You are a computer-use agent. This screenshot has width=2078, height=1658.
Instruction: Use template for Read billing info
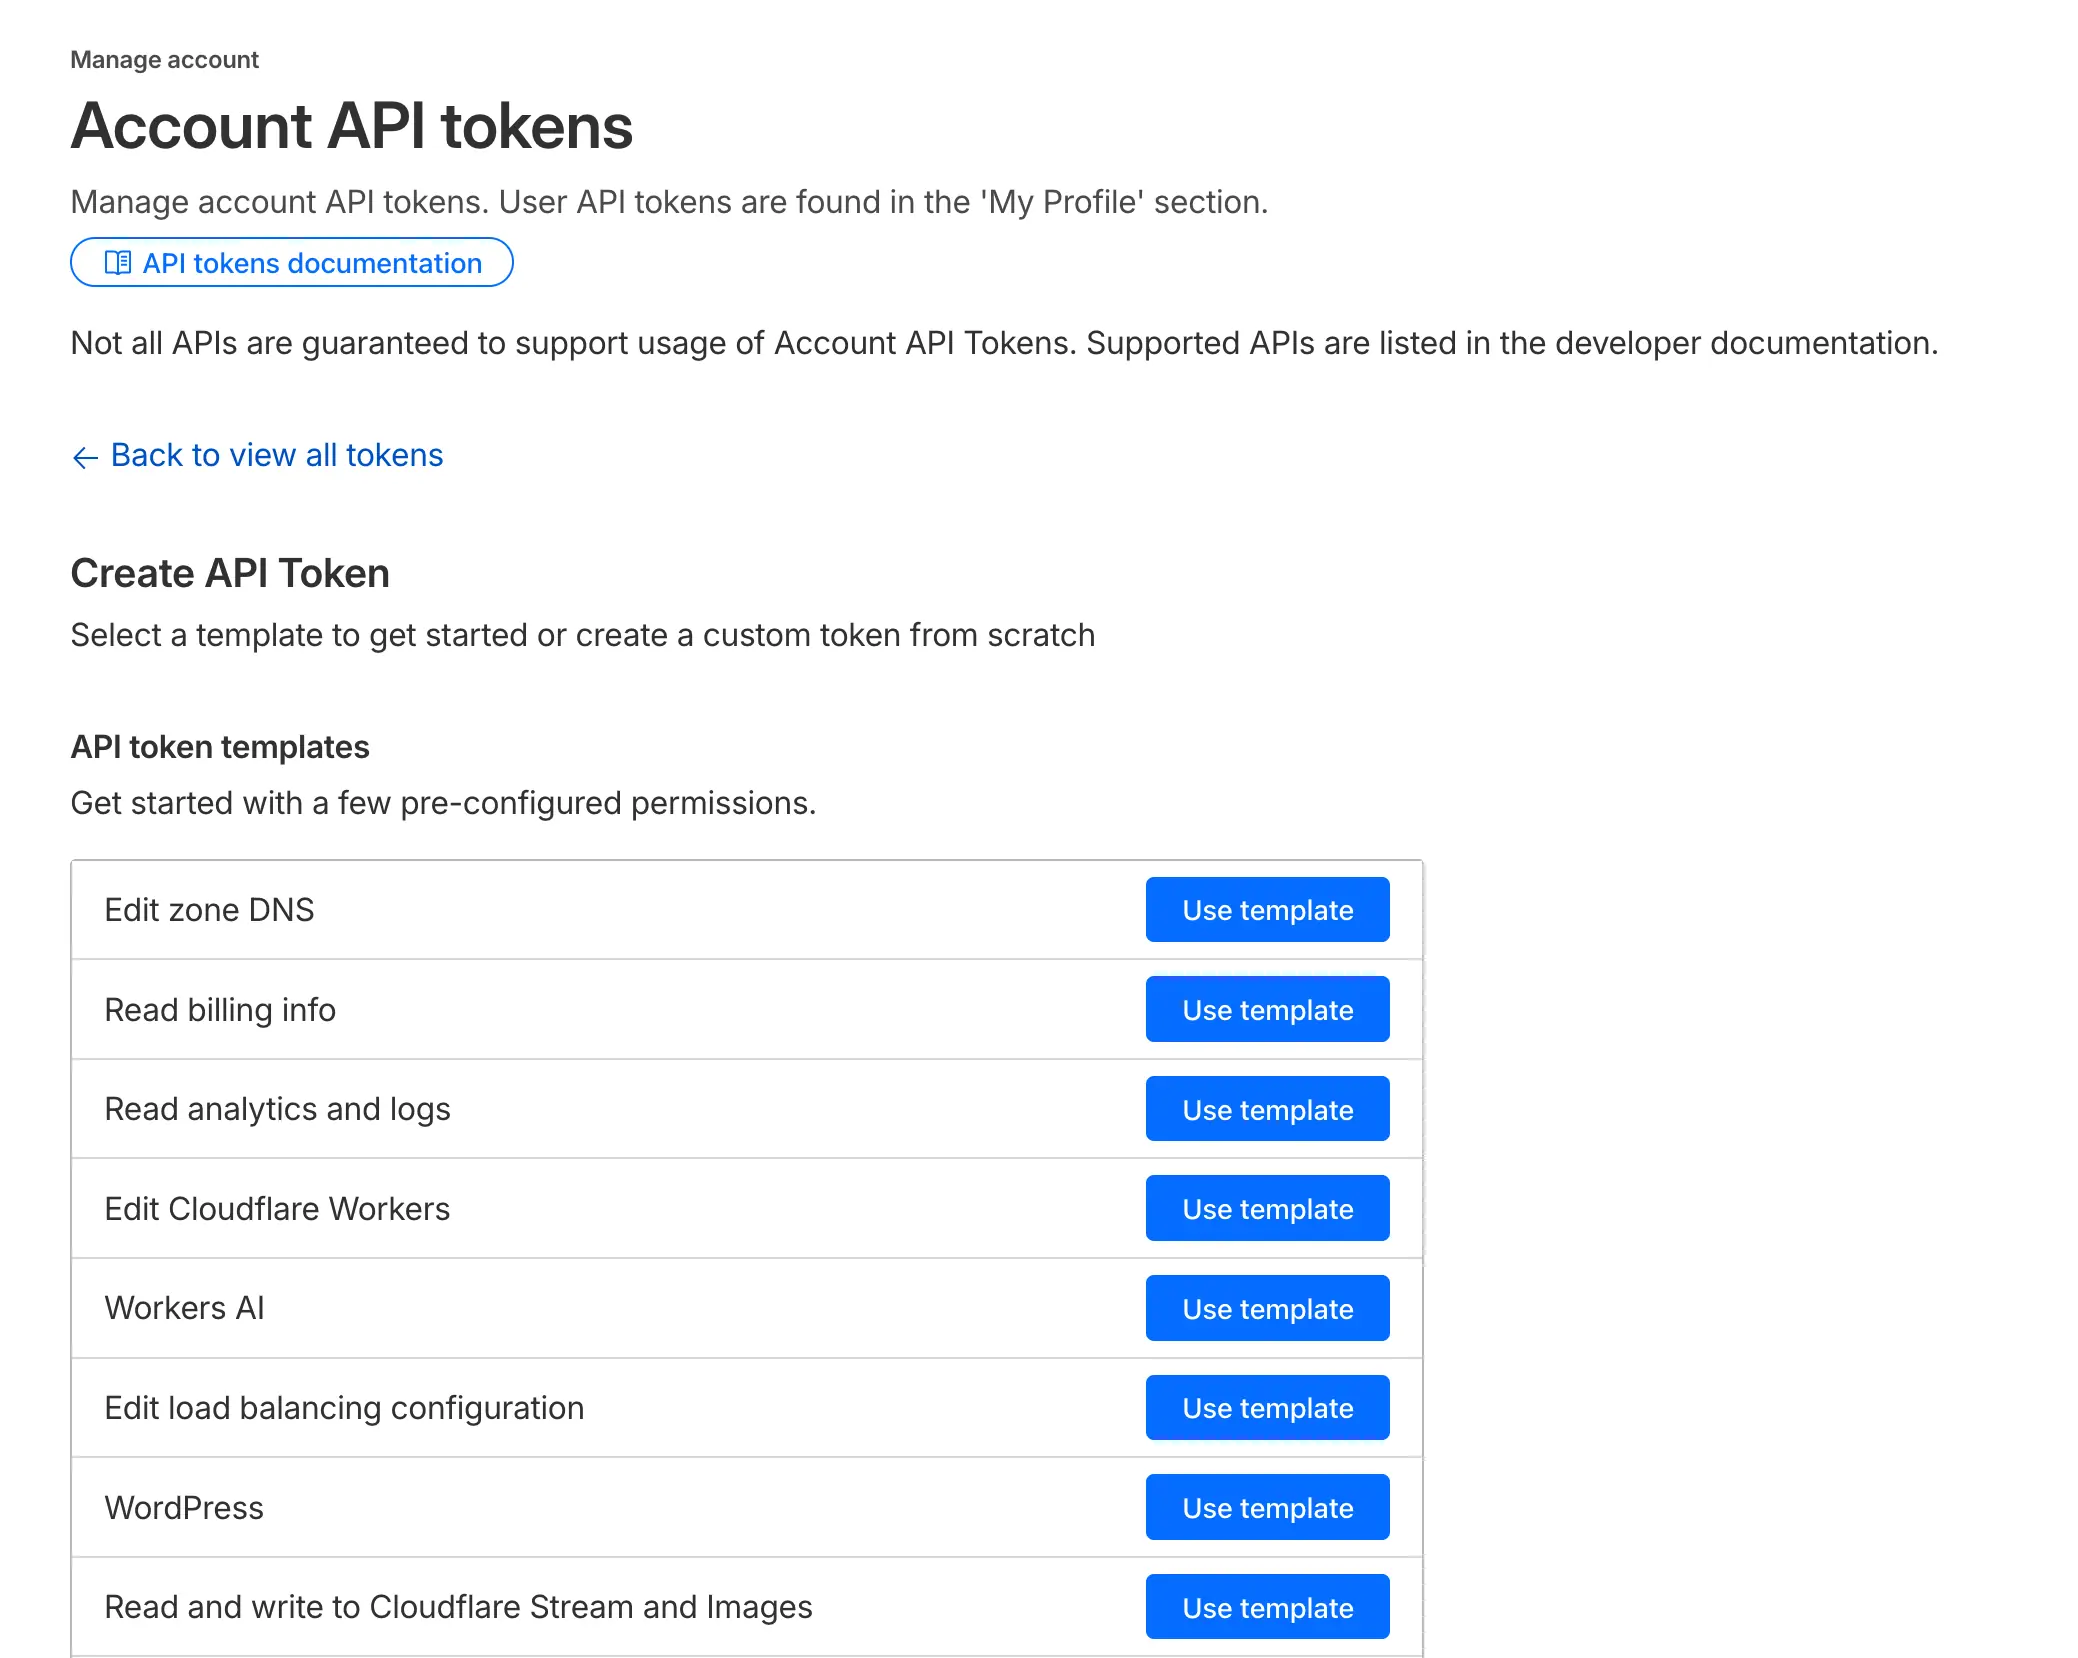click(1266, 1009)
